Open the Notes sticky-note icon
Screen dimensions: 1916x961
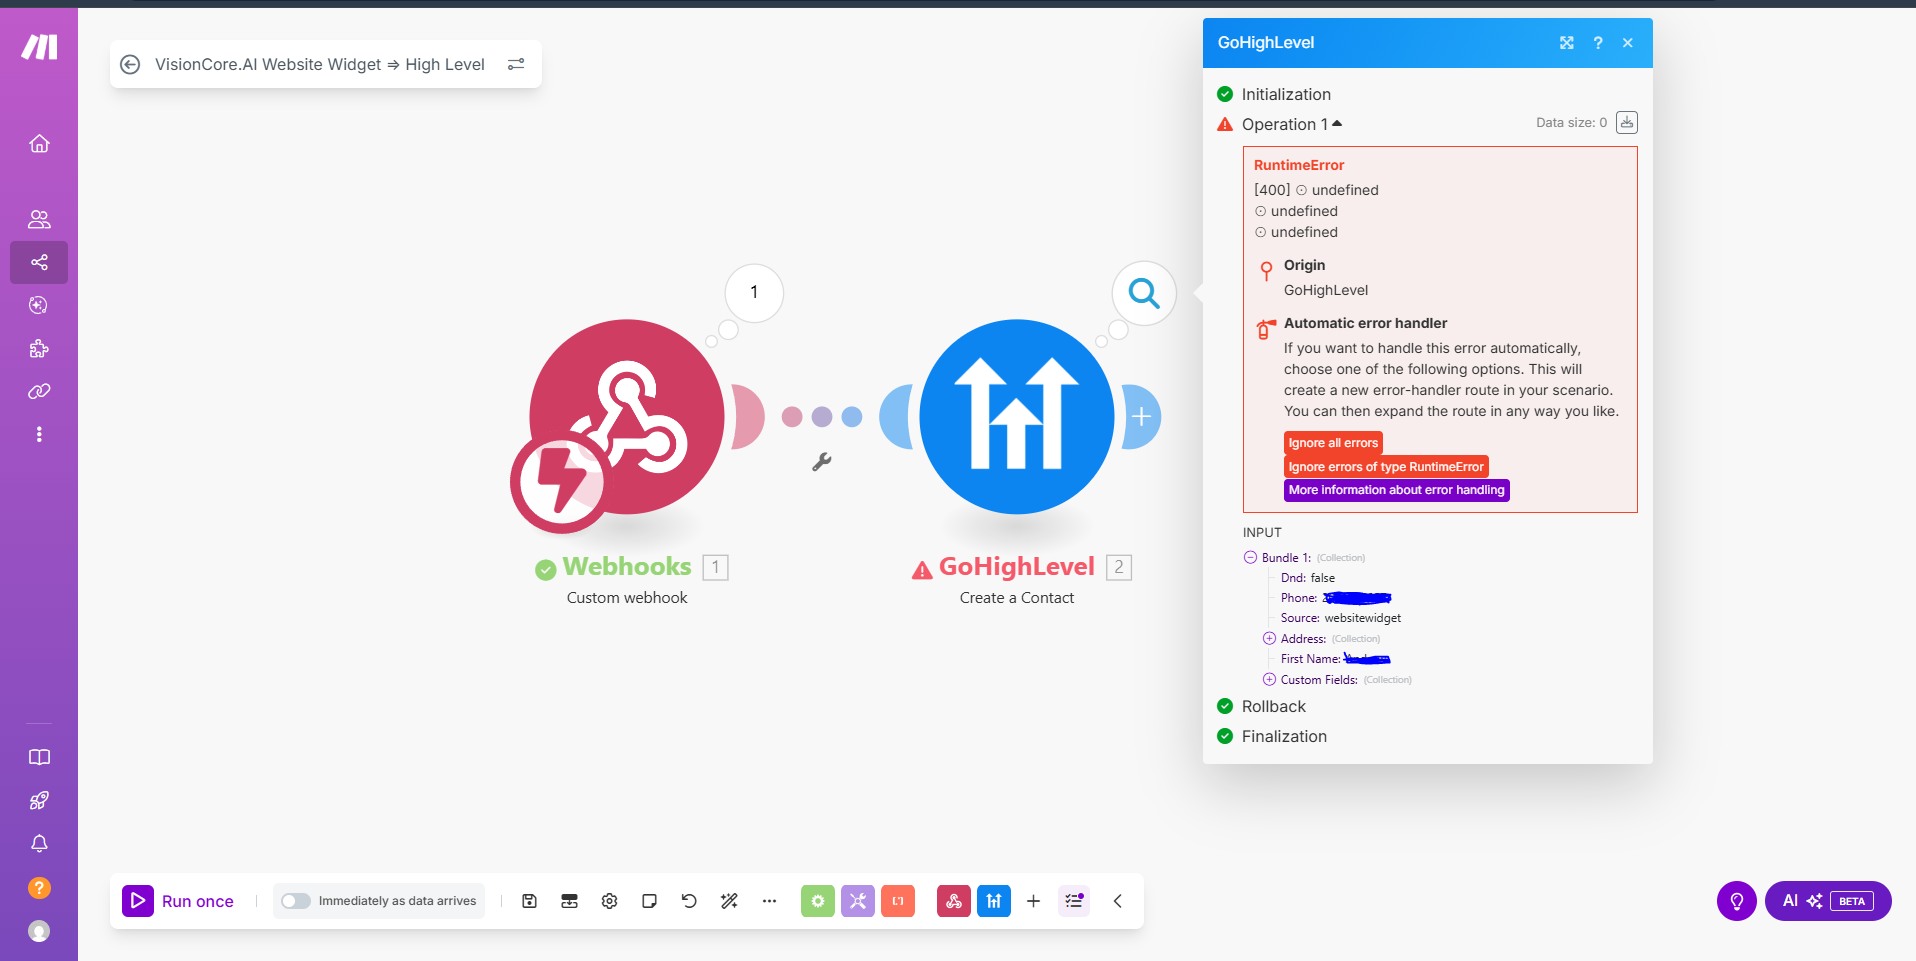(649, 901)
